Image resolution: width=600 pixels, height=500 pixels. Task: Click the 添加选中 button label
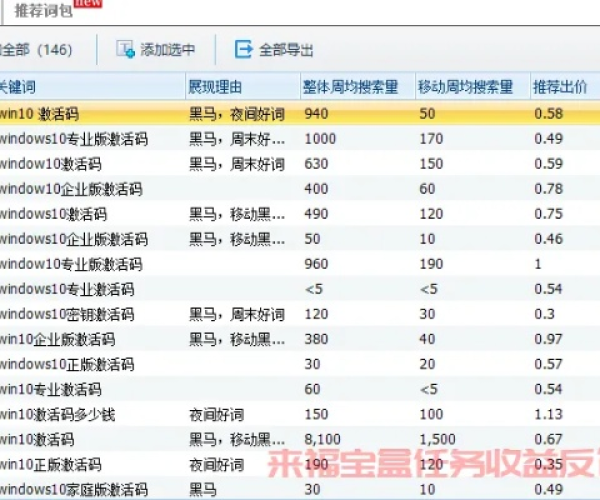click(x=167, y=50)
